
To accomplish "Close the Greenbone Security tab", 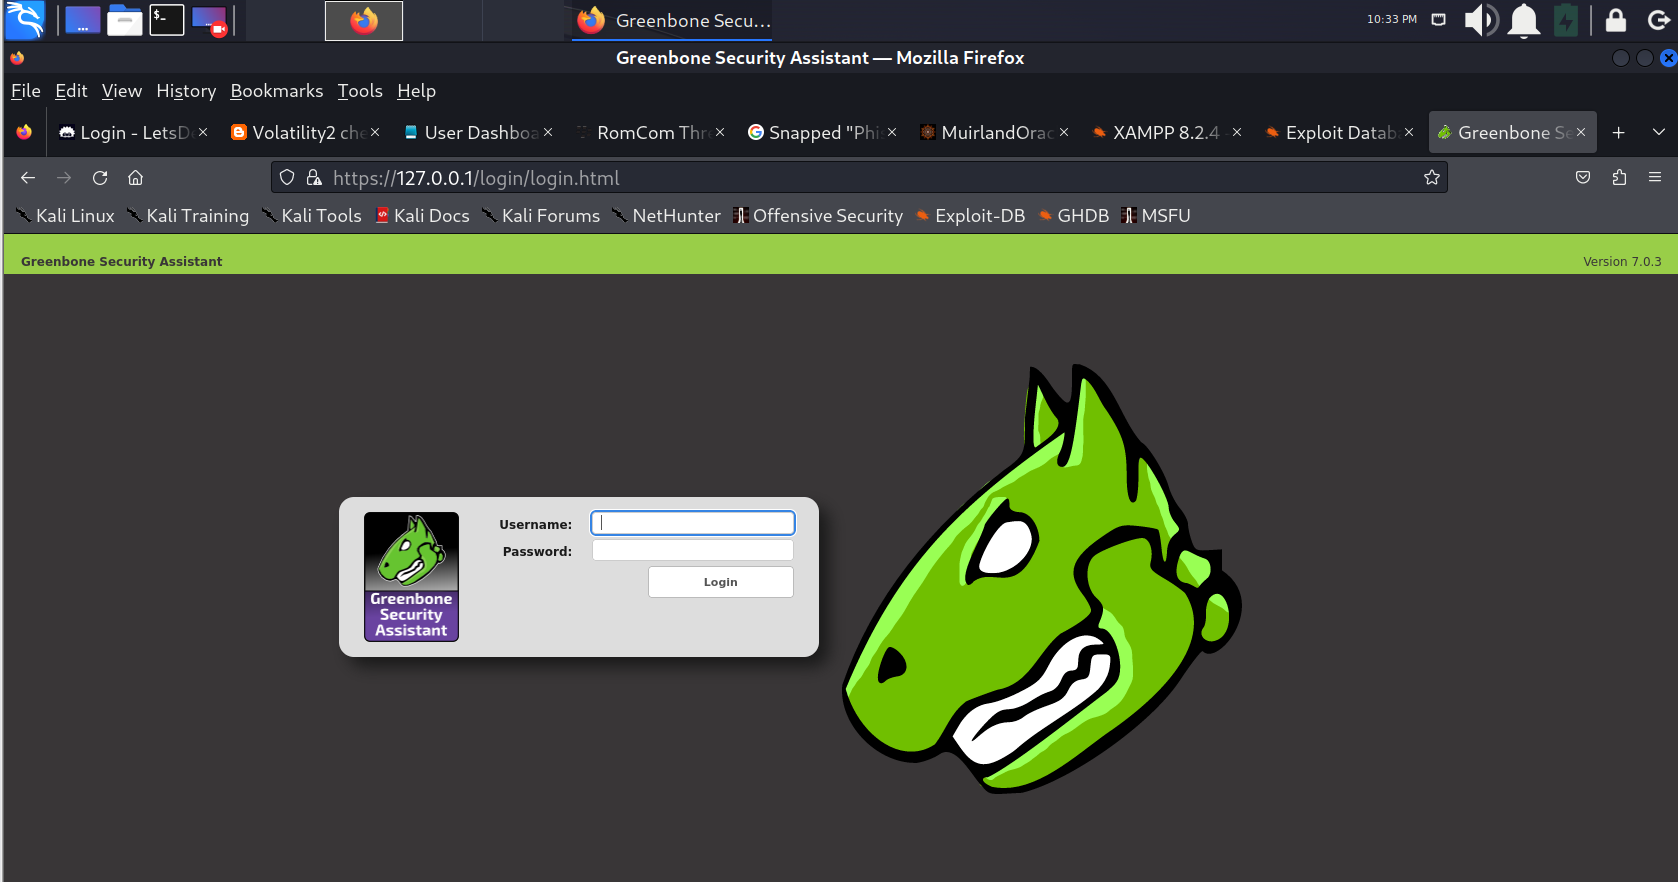I will tap(1581, 132).
